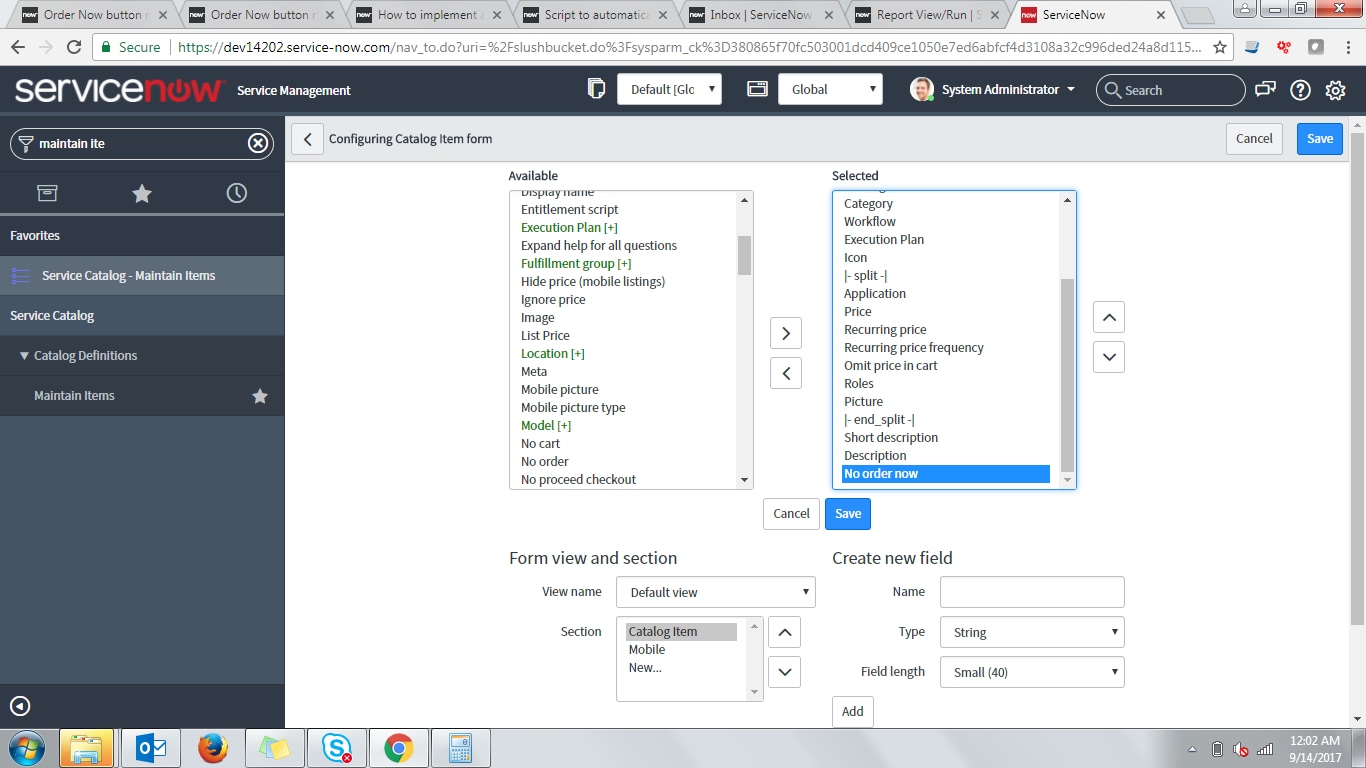Open the History clock tab in the sidebar

236,191
